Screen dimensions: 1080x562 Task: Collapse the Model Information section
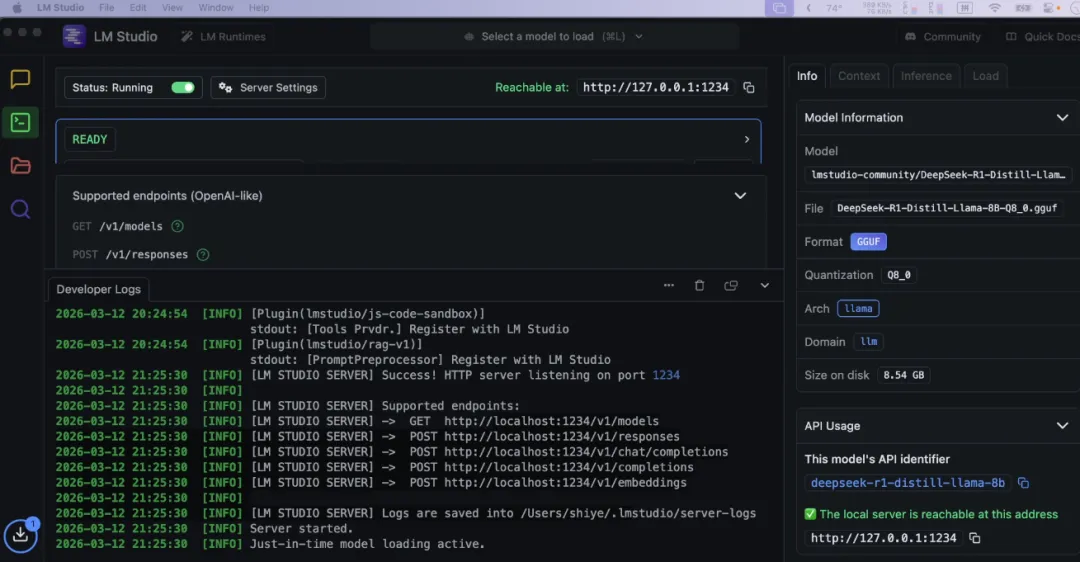pos(1062,117)
